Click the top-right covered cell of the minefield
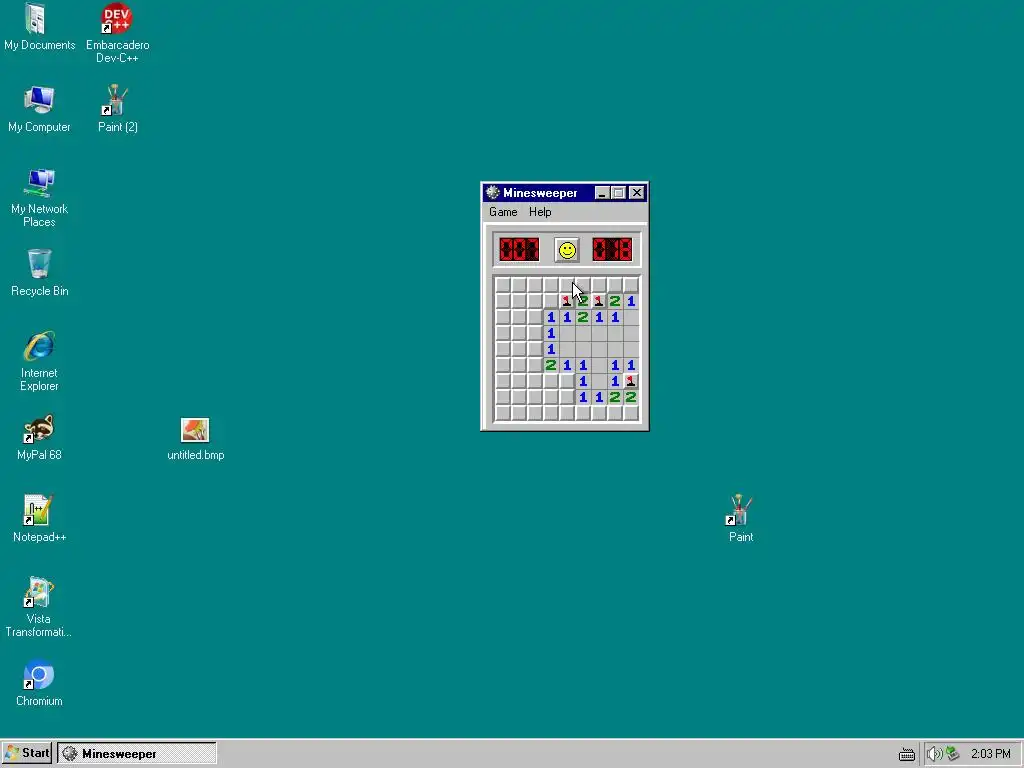Viewport: 1024px width, 768px height. coord(631,285)
